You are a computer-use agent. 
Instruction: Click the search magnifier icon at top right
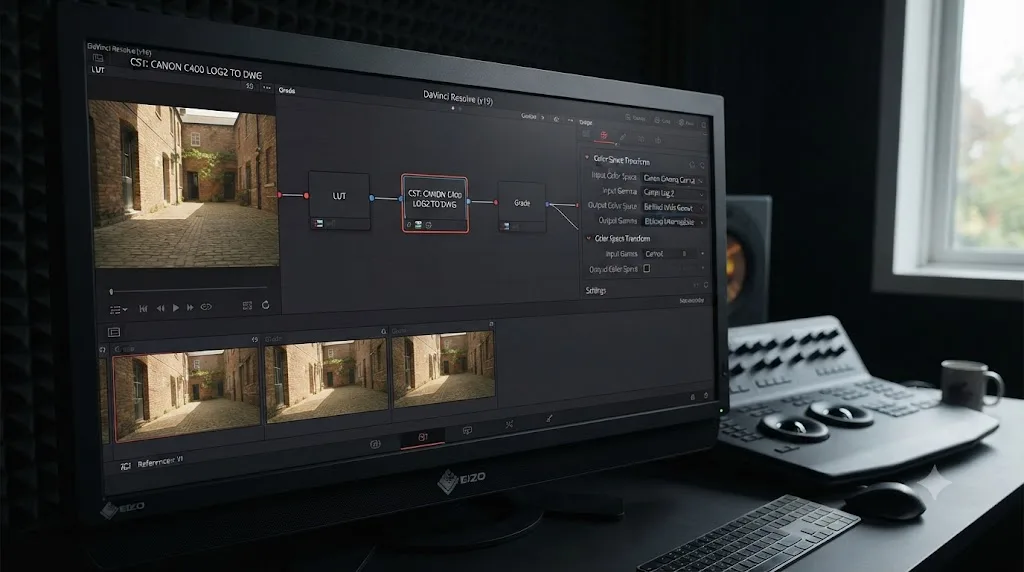pyautogui.click(x=703, y=124)
